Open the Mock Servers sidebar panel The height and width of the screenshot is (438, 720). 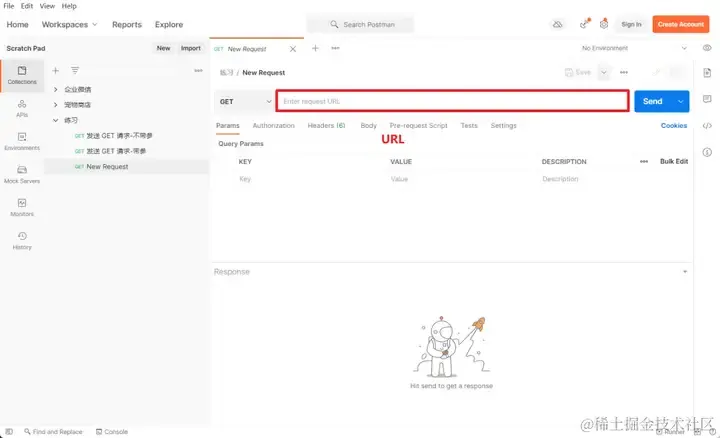(22, 174)
